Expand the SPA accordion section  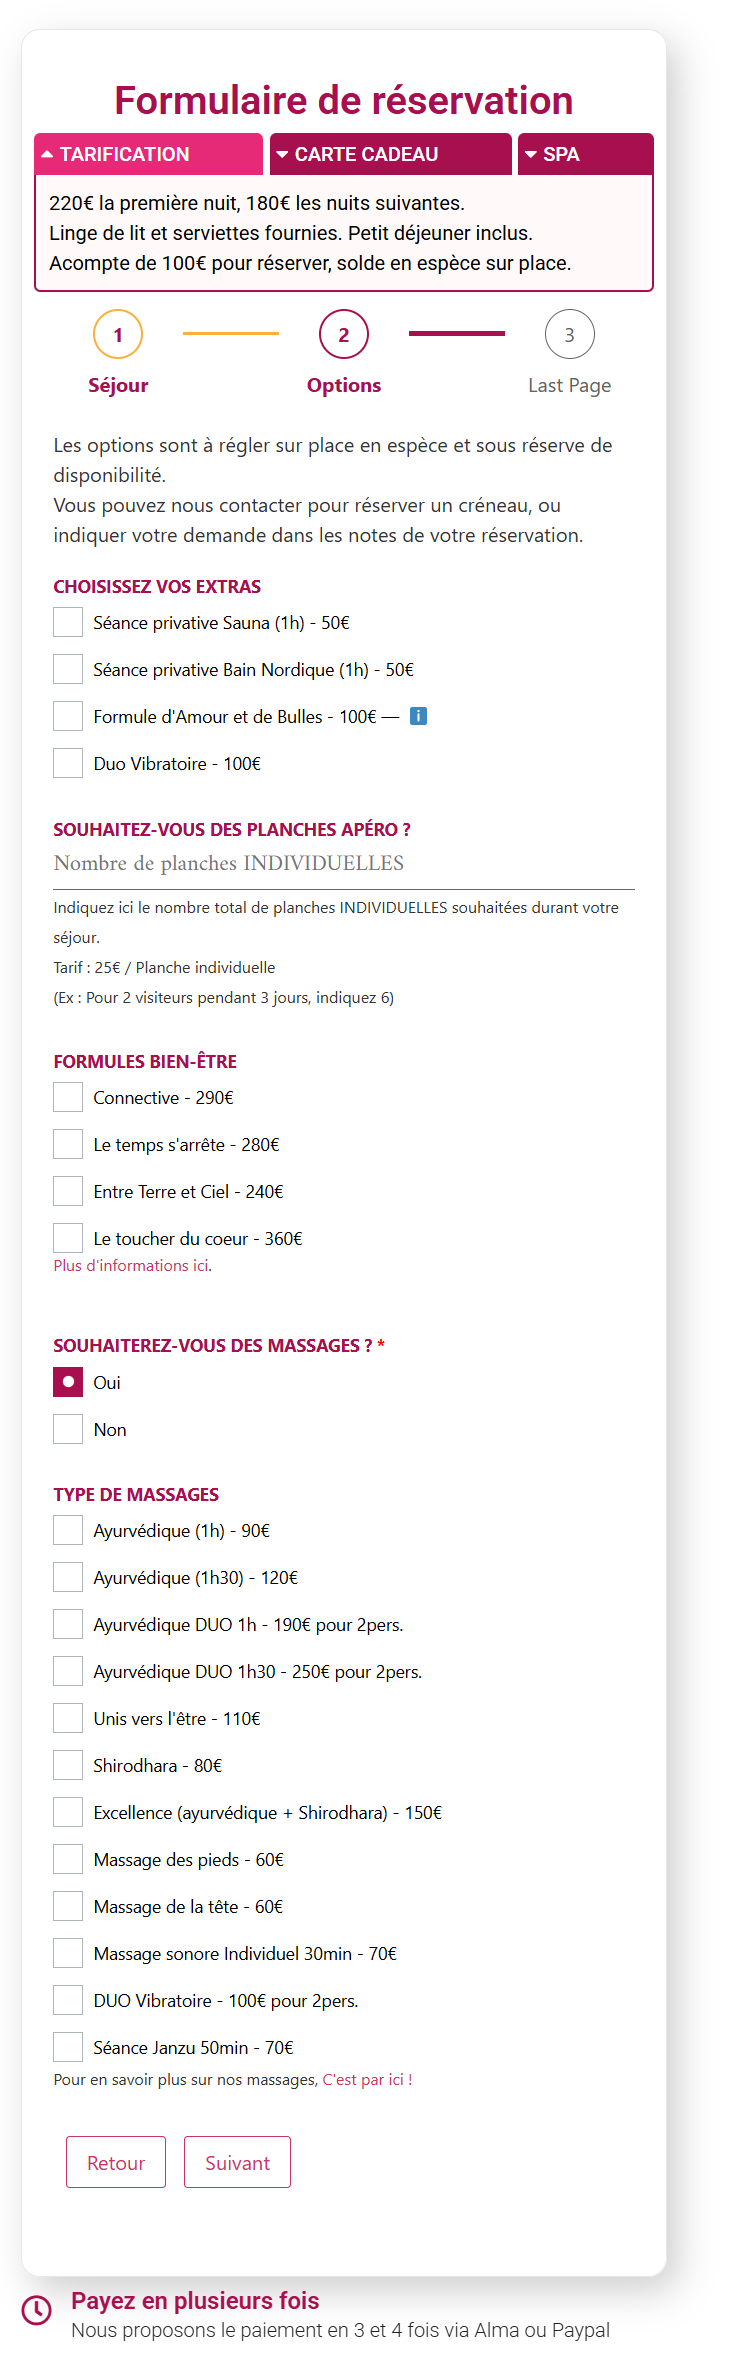pos(585,154)
